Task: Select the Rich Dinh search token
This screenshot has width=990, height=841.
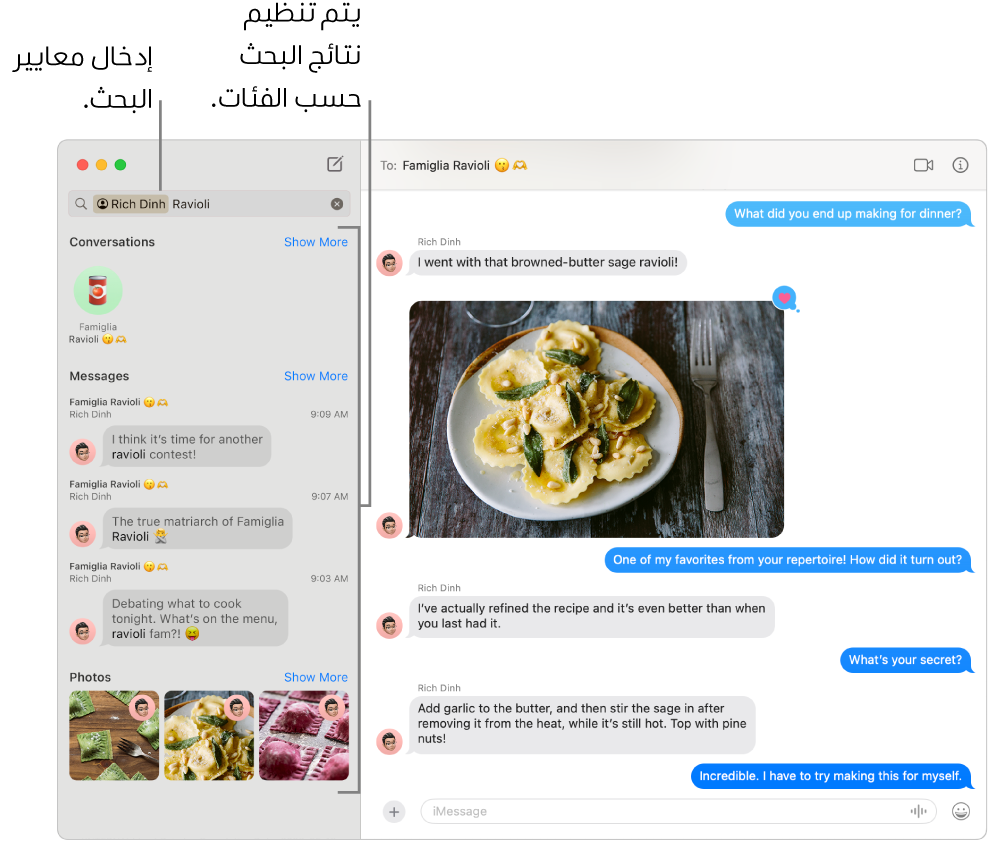Action: pos(131,204)
